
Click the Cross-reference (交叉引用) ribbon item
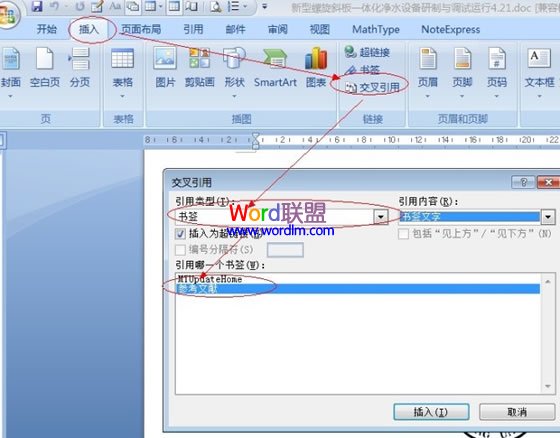click(x=372, y=87)
